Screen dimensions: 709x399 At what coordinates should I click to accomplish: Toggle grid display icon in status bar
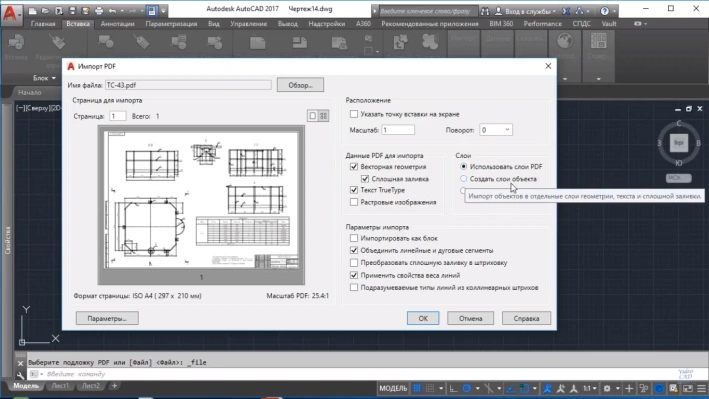(x=417, y=388)
